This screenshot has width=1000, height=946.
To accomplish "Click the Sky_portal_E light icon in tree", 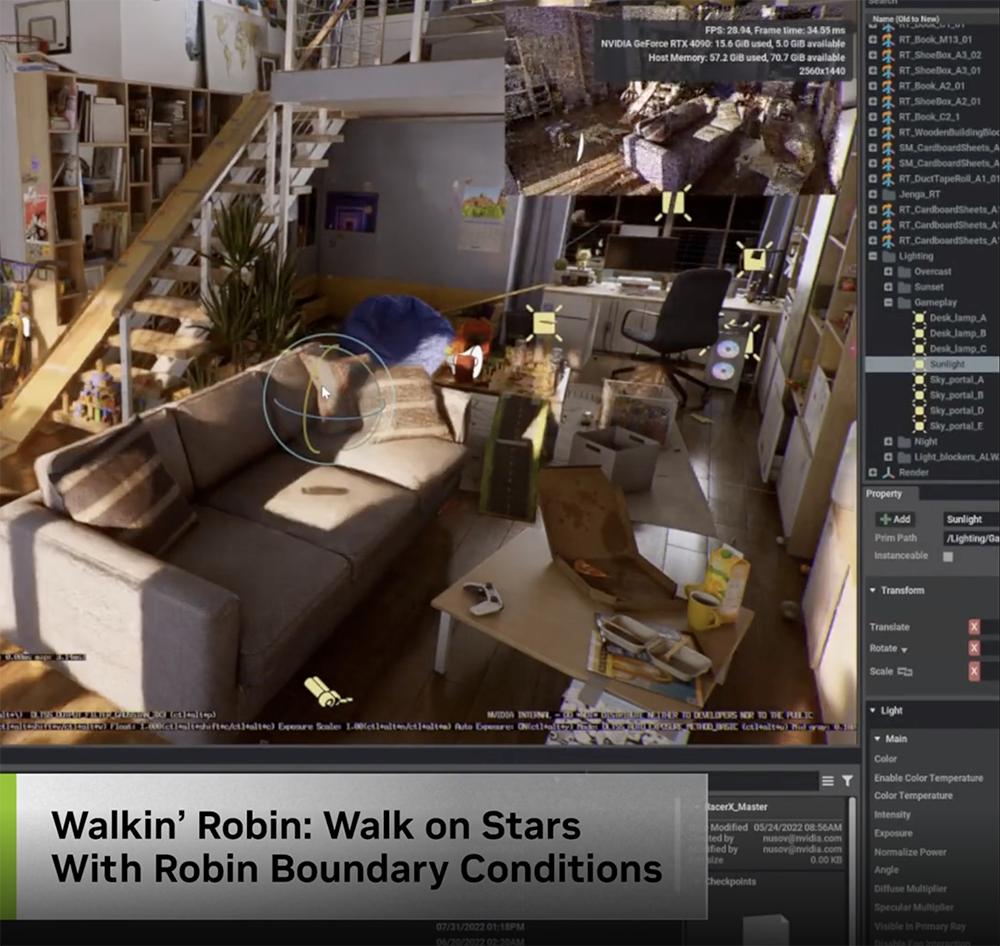I will [x=919, y=426].
